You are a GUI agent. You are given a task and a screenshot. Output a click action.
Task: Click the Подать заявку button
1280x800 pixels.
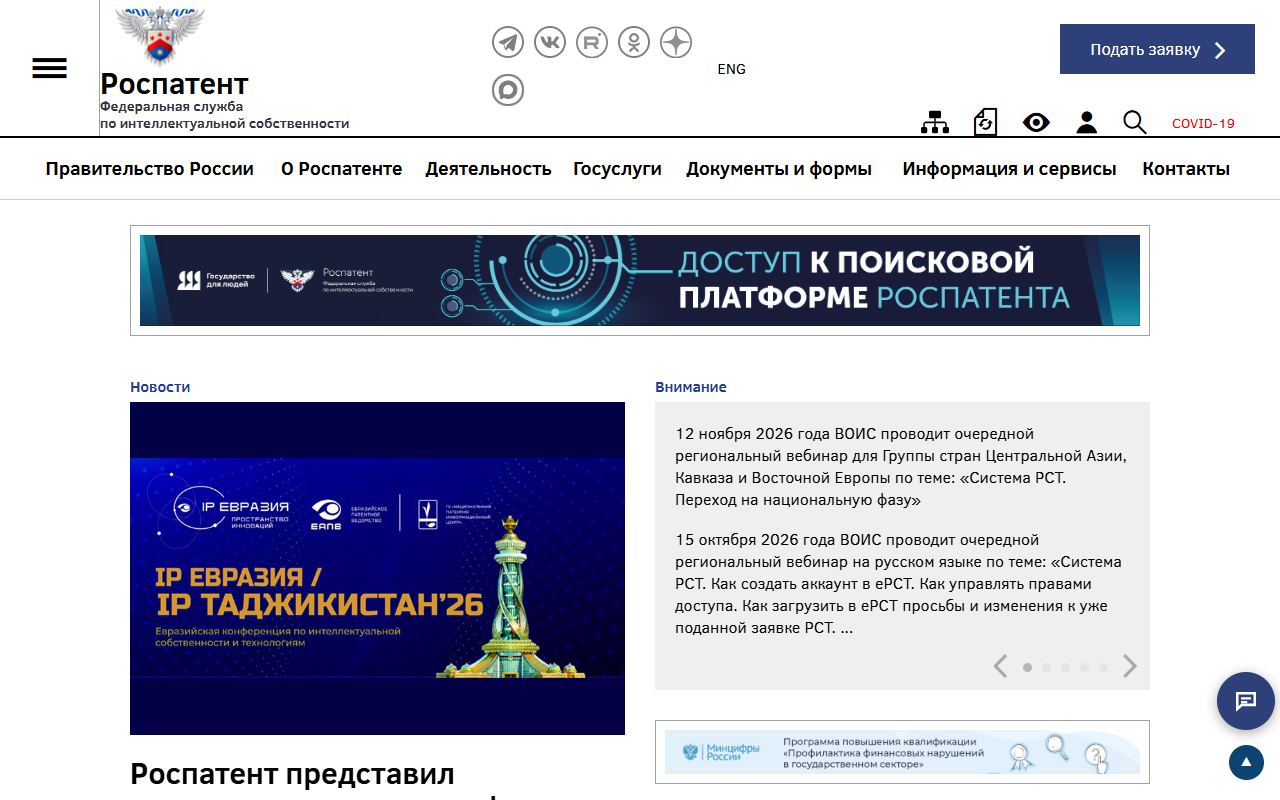(x=1157, y=49)
